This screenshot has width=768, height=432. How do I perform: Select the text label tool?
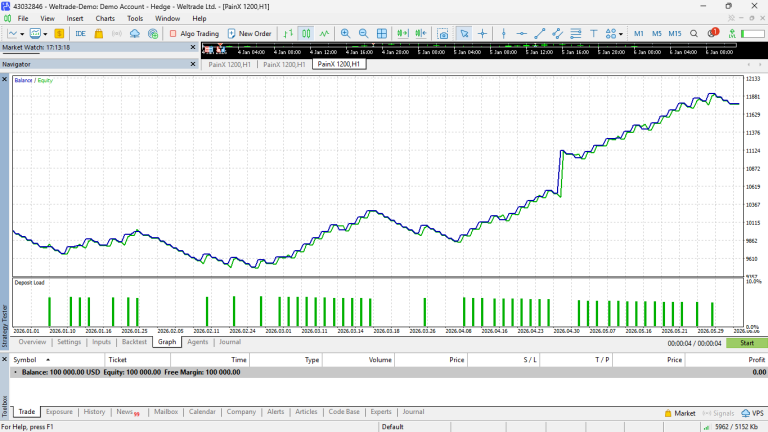click(x=594, y=34)
